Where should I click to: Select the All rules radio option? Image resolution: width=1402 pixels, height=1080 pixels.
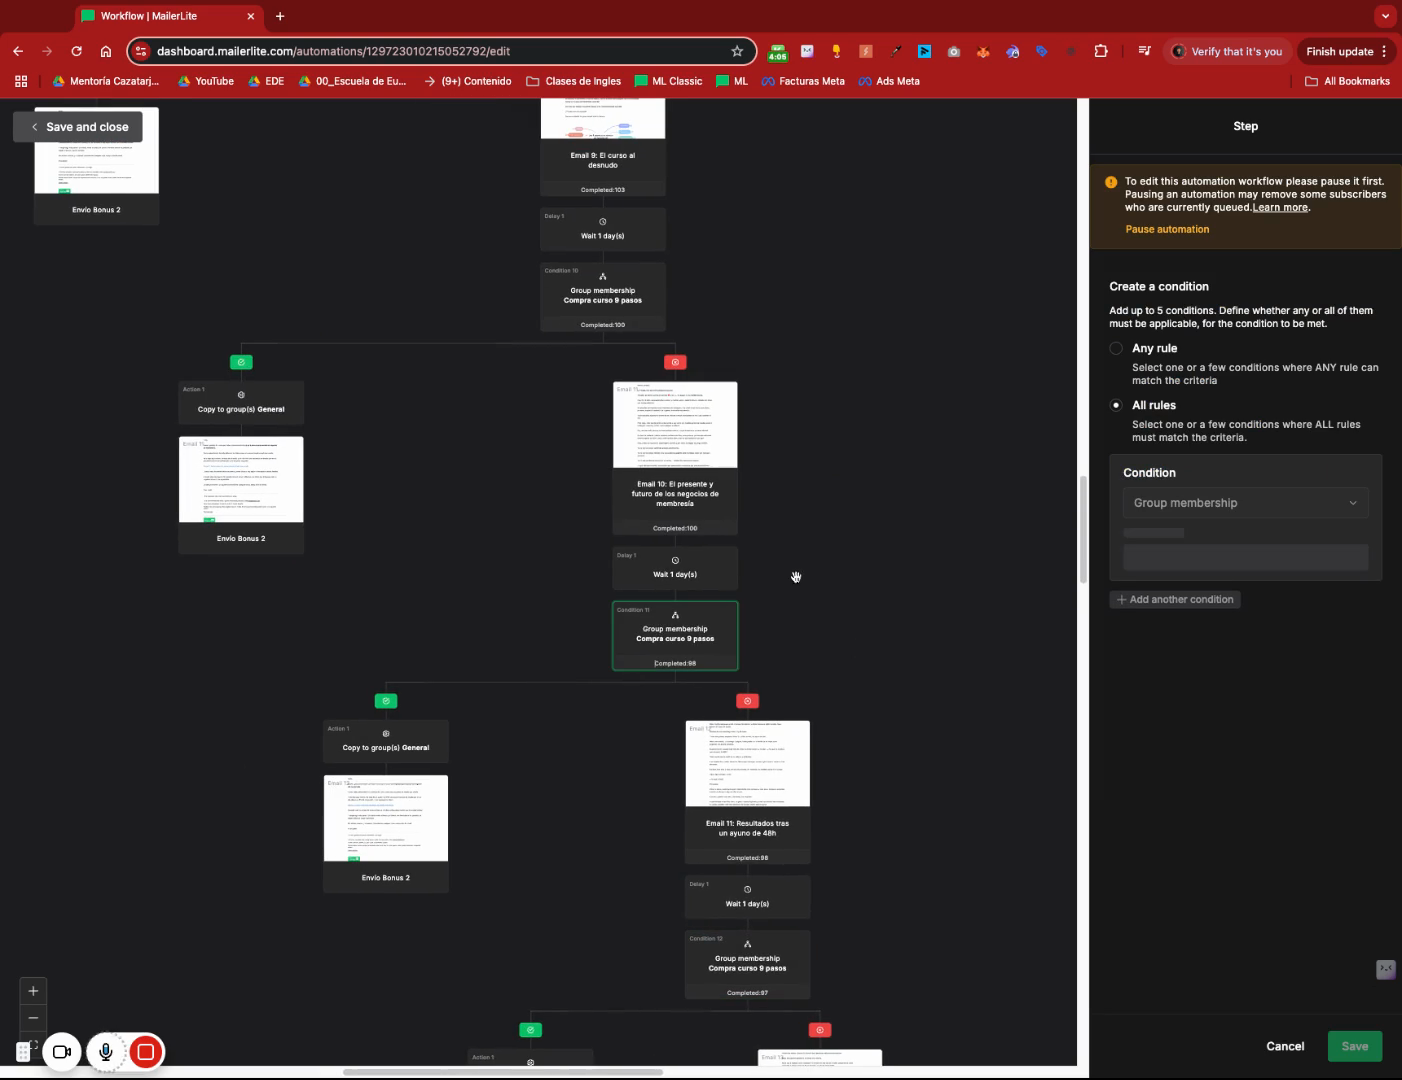click(1116, 405)
